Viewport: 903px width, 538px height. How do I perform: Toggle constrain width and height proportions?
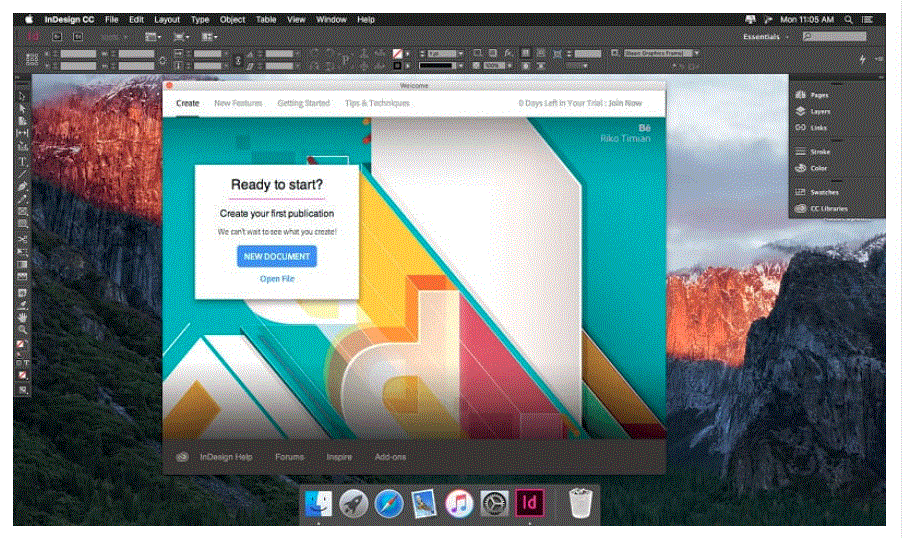[x=162, y=60]
